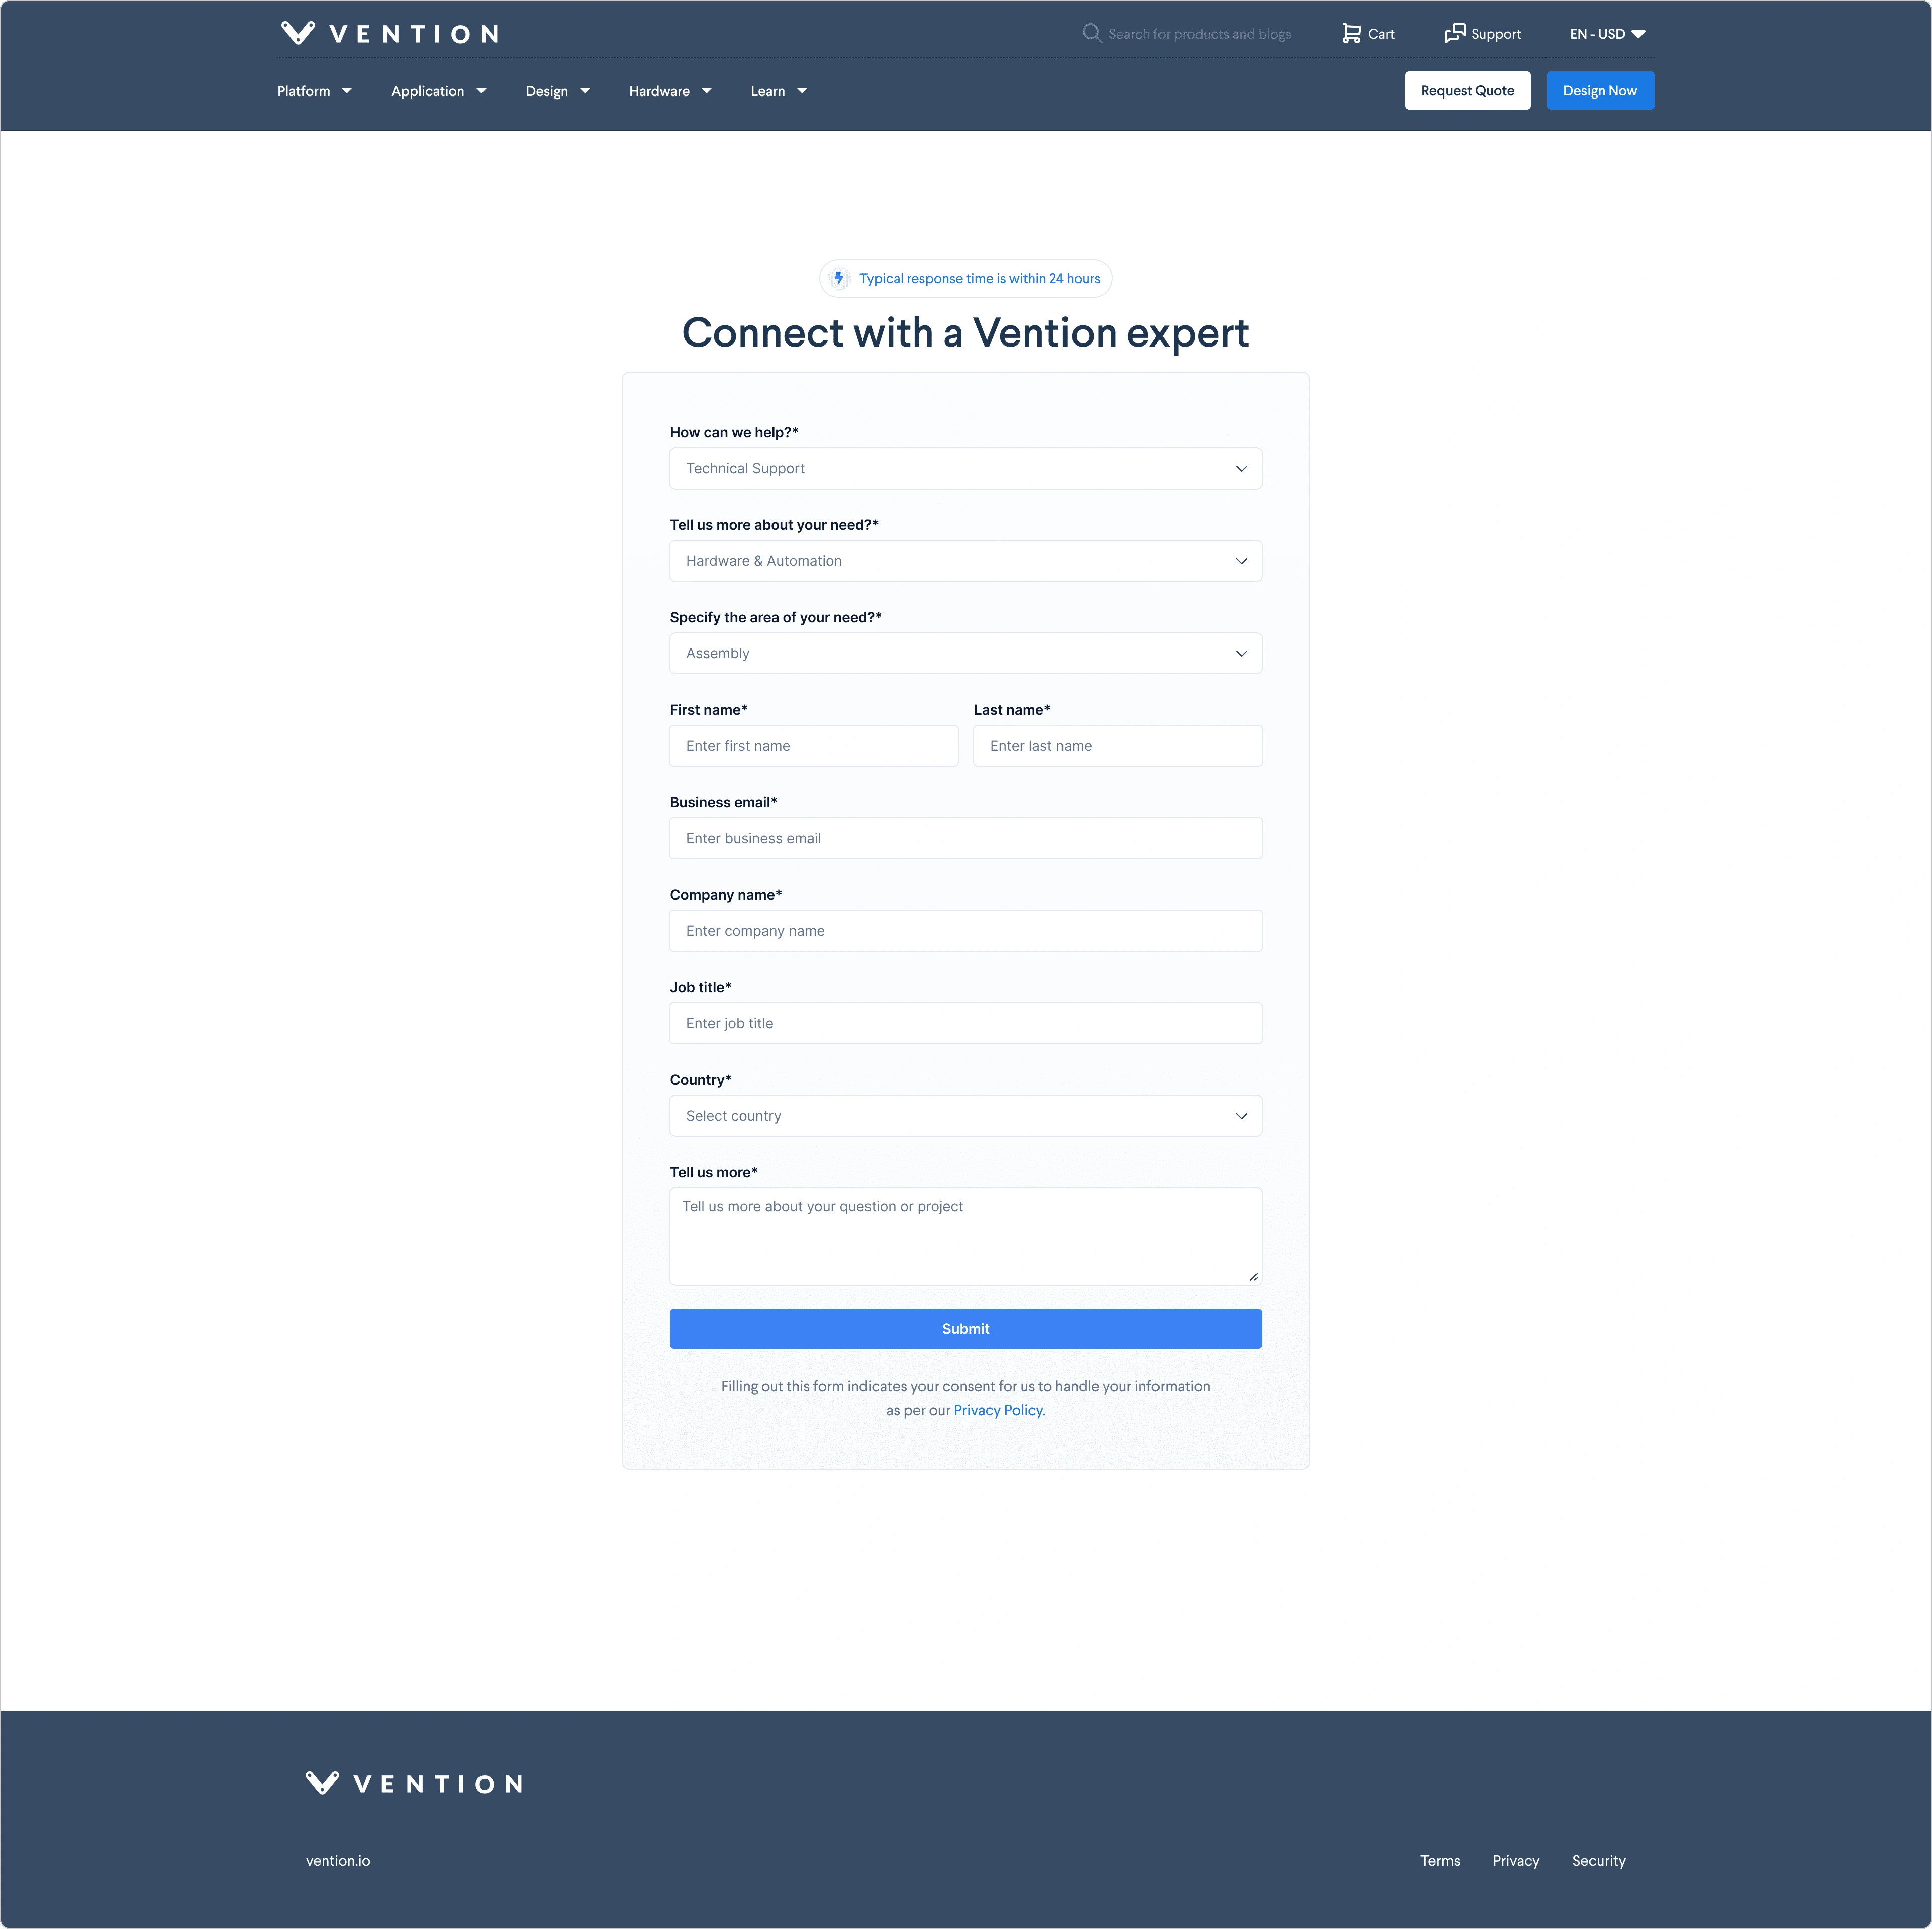The width and height of the screenshot is (1932, 1929).
Task: Select the Country dropdown field
Action: [x=966, y=1115]
